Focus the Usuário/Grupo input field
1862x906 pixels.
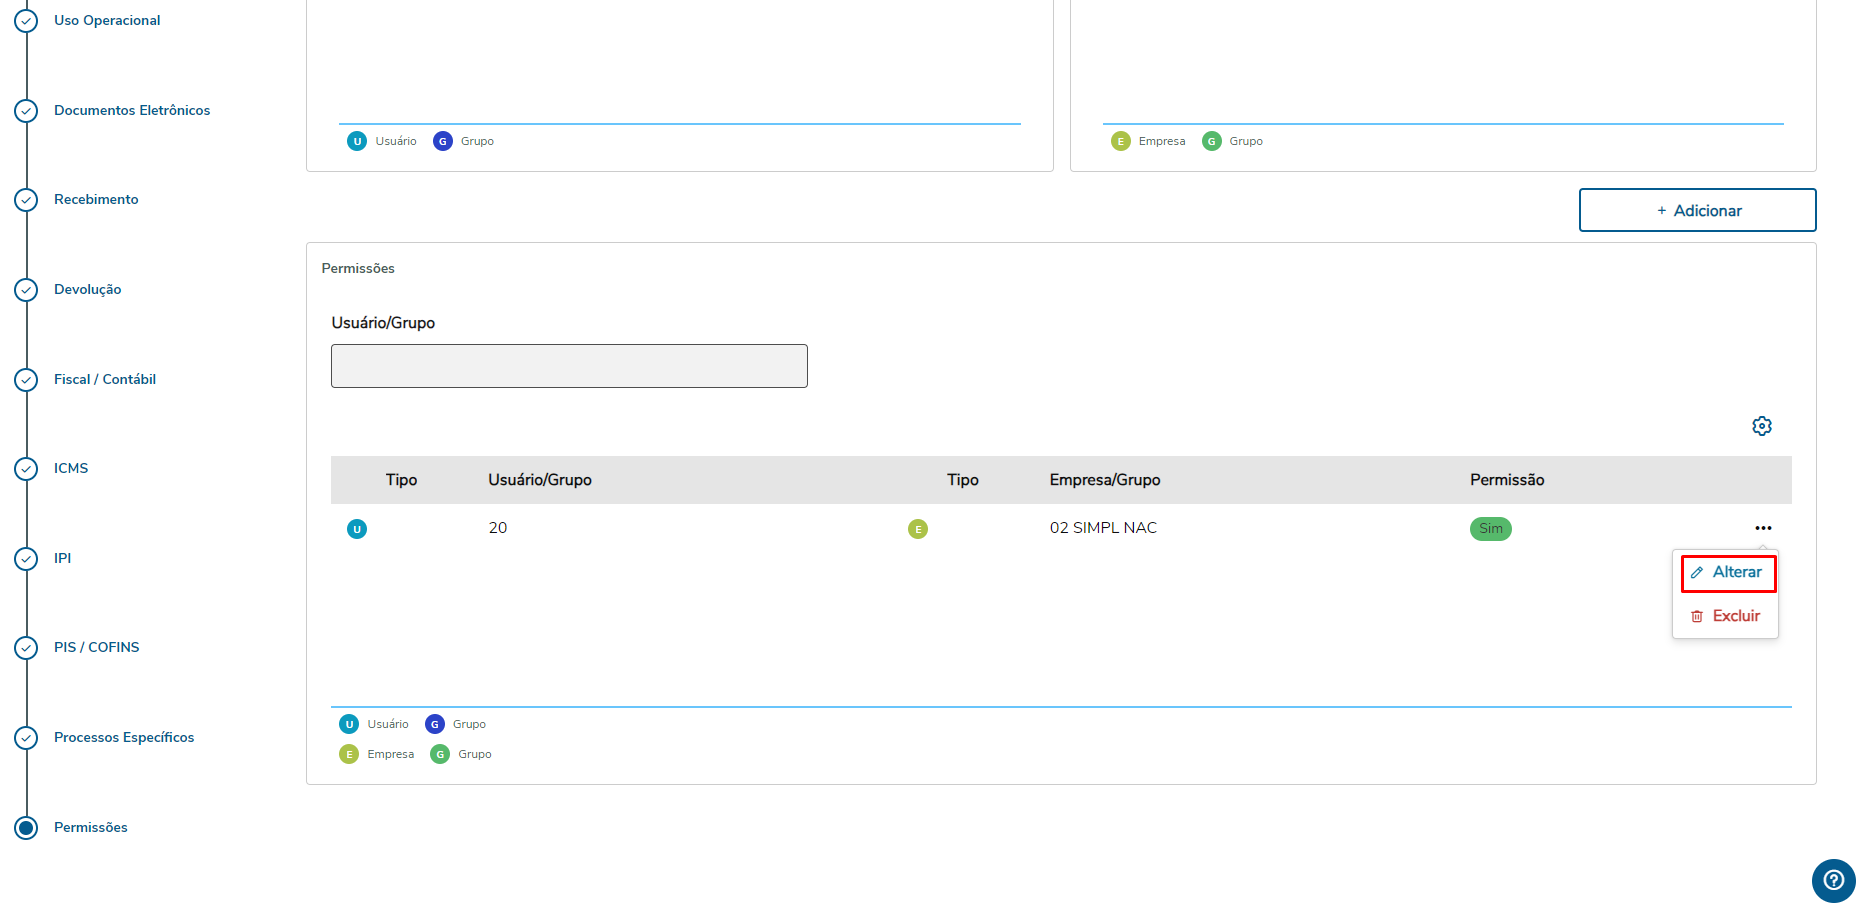click(569, 366)
